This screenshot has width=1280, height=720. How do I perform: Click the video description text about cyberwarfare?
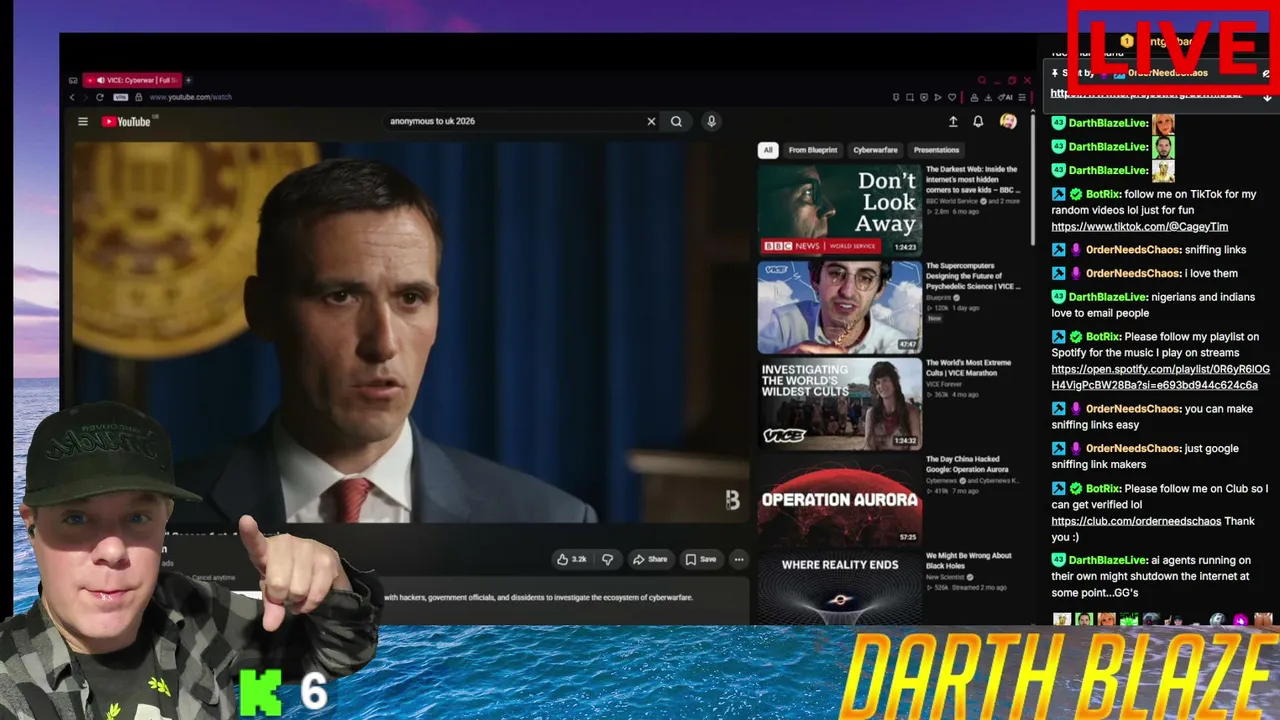tap(538, 597)
